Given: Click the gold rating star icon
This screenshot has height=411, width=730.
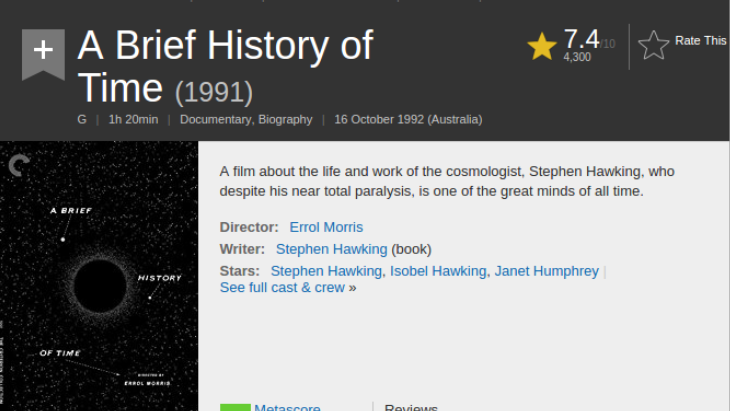Looking at the screenshot, I should [x=542, y=46].
